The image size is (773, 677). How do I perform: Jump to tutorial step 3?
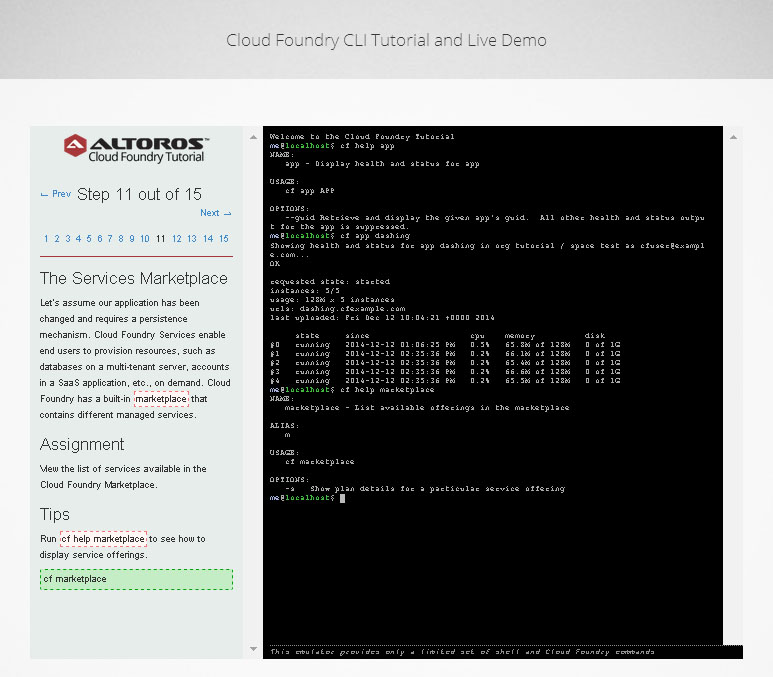(68, 239)
